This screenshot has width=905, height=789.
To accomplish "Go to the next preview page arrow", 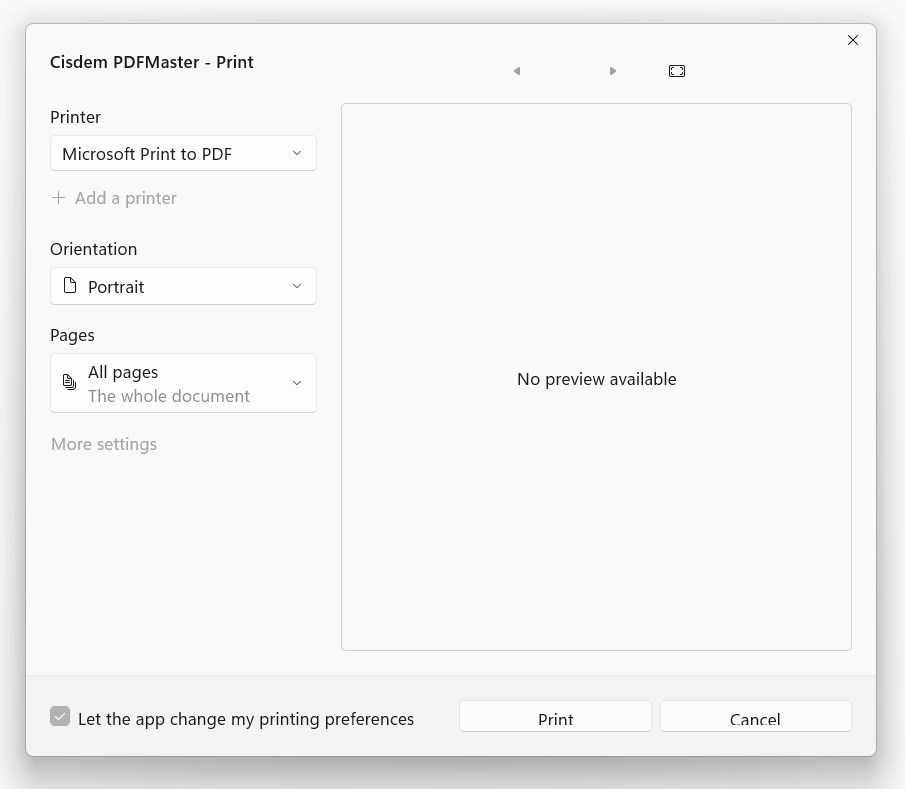I will coord(612,71).
